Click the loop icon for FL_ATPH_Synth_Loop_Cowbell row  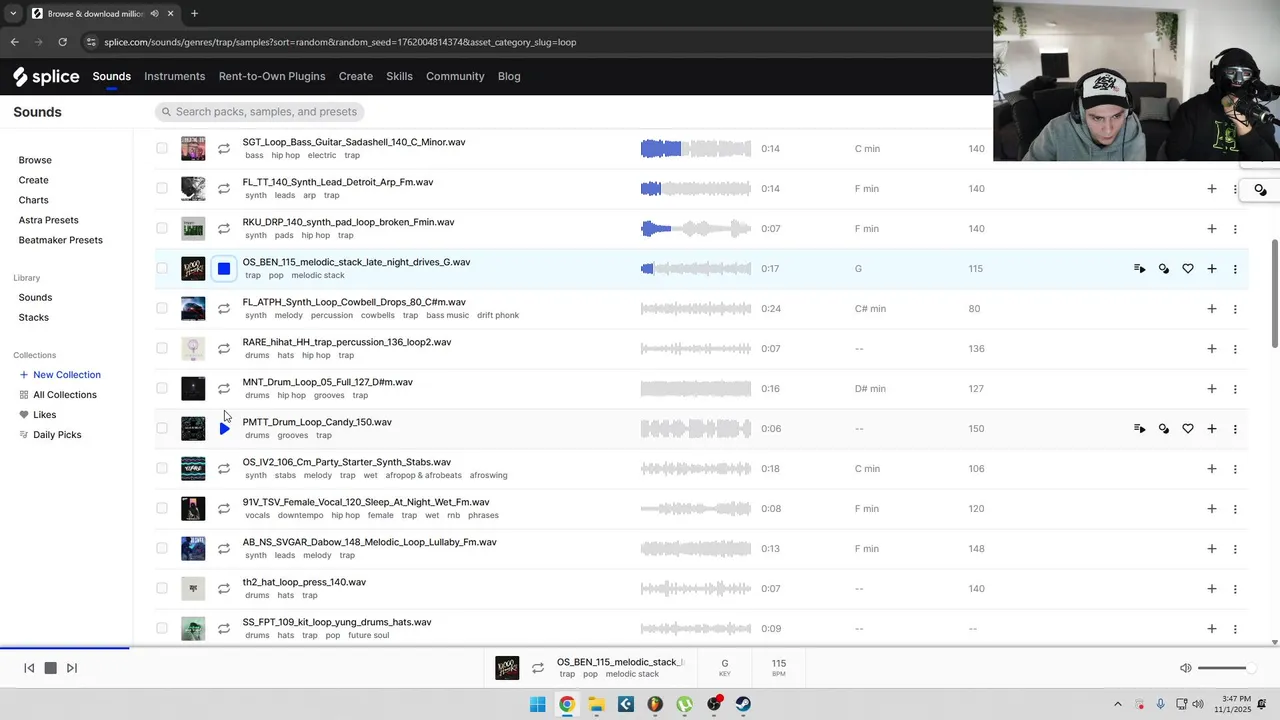tap(224, 308)
